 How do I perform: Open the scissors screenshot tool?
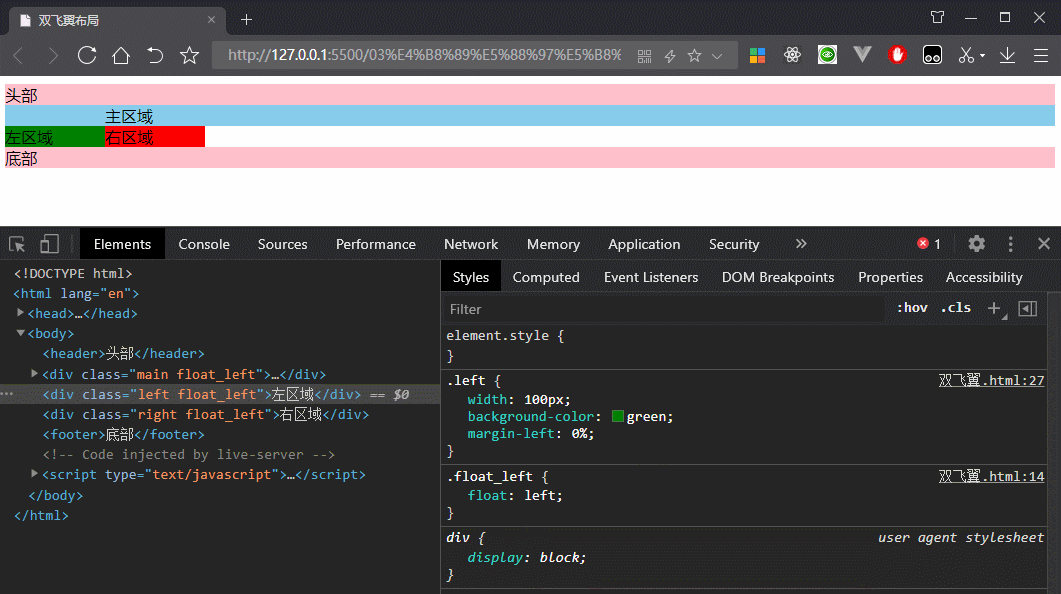(x=966, y=55)
